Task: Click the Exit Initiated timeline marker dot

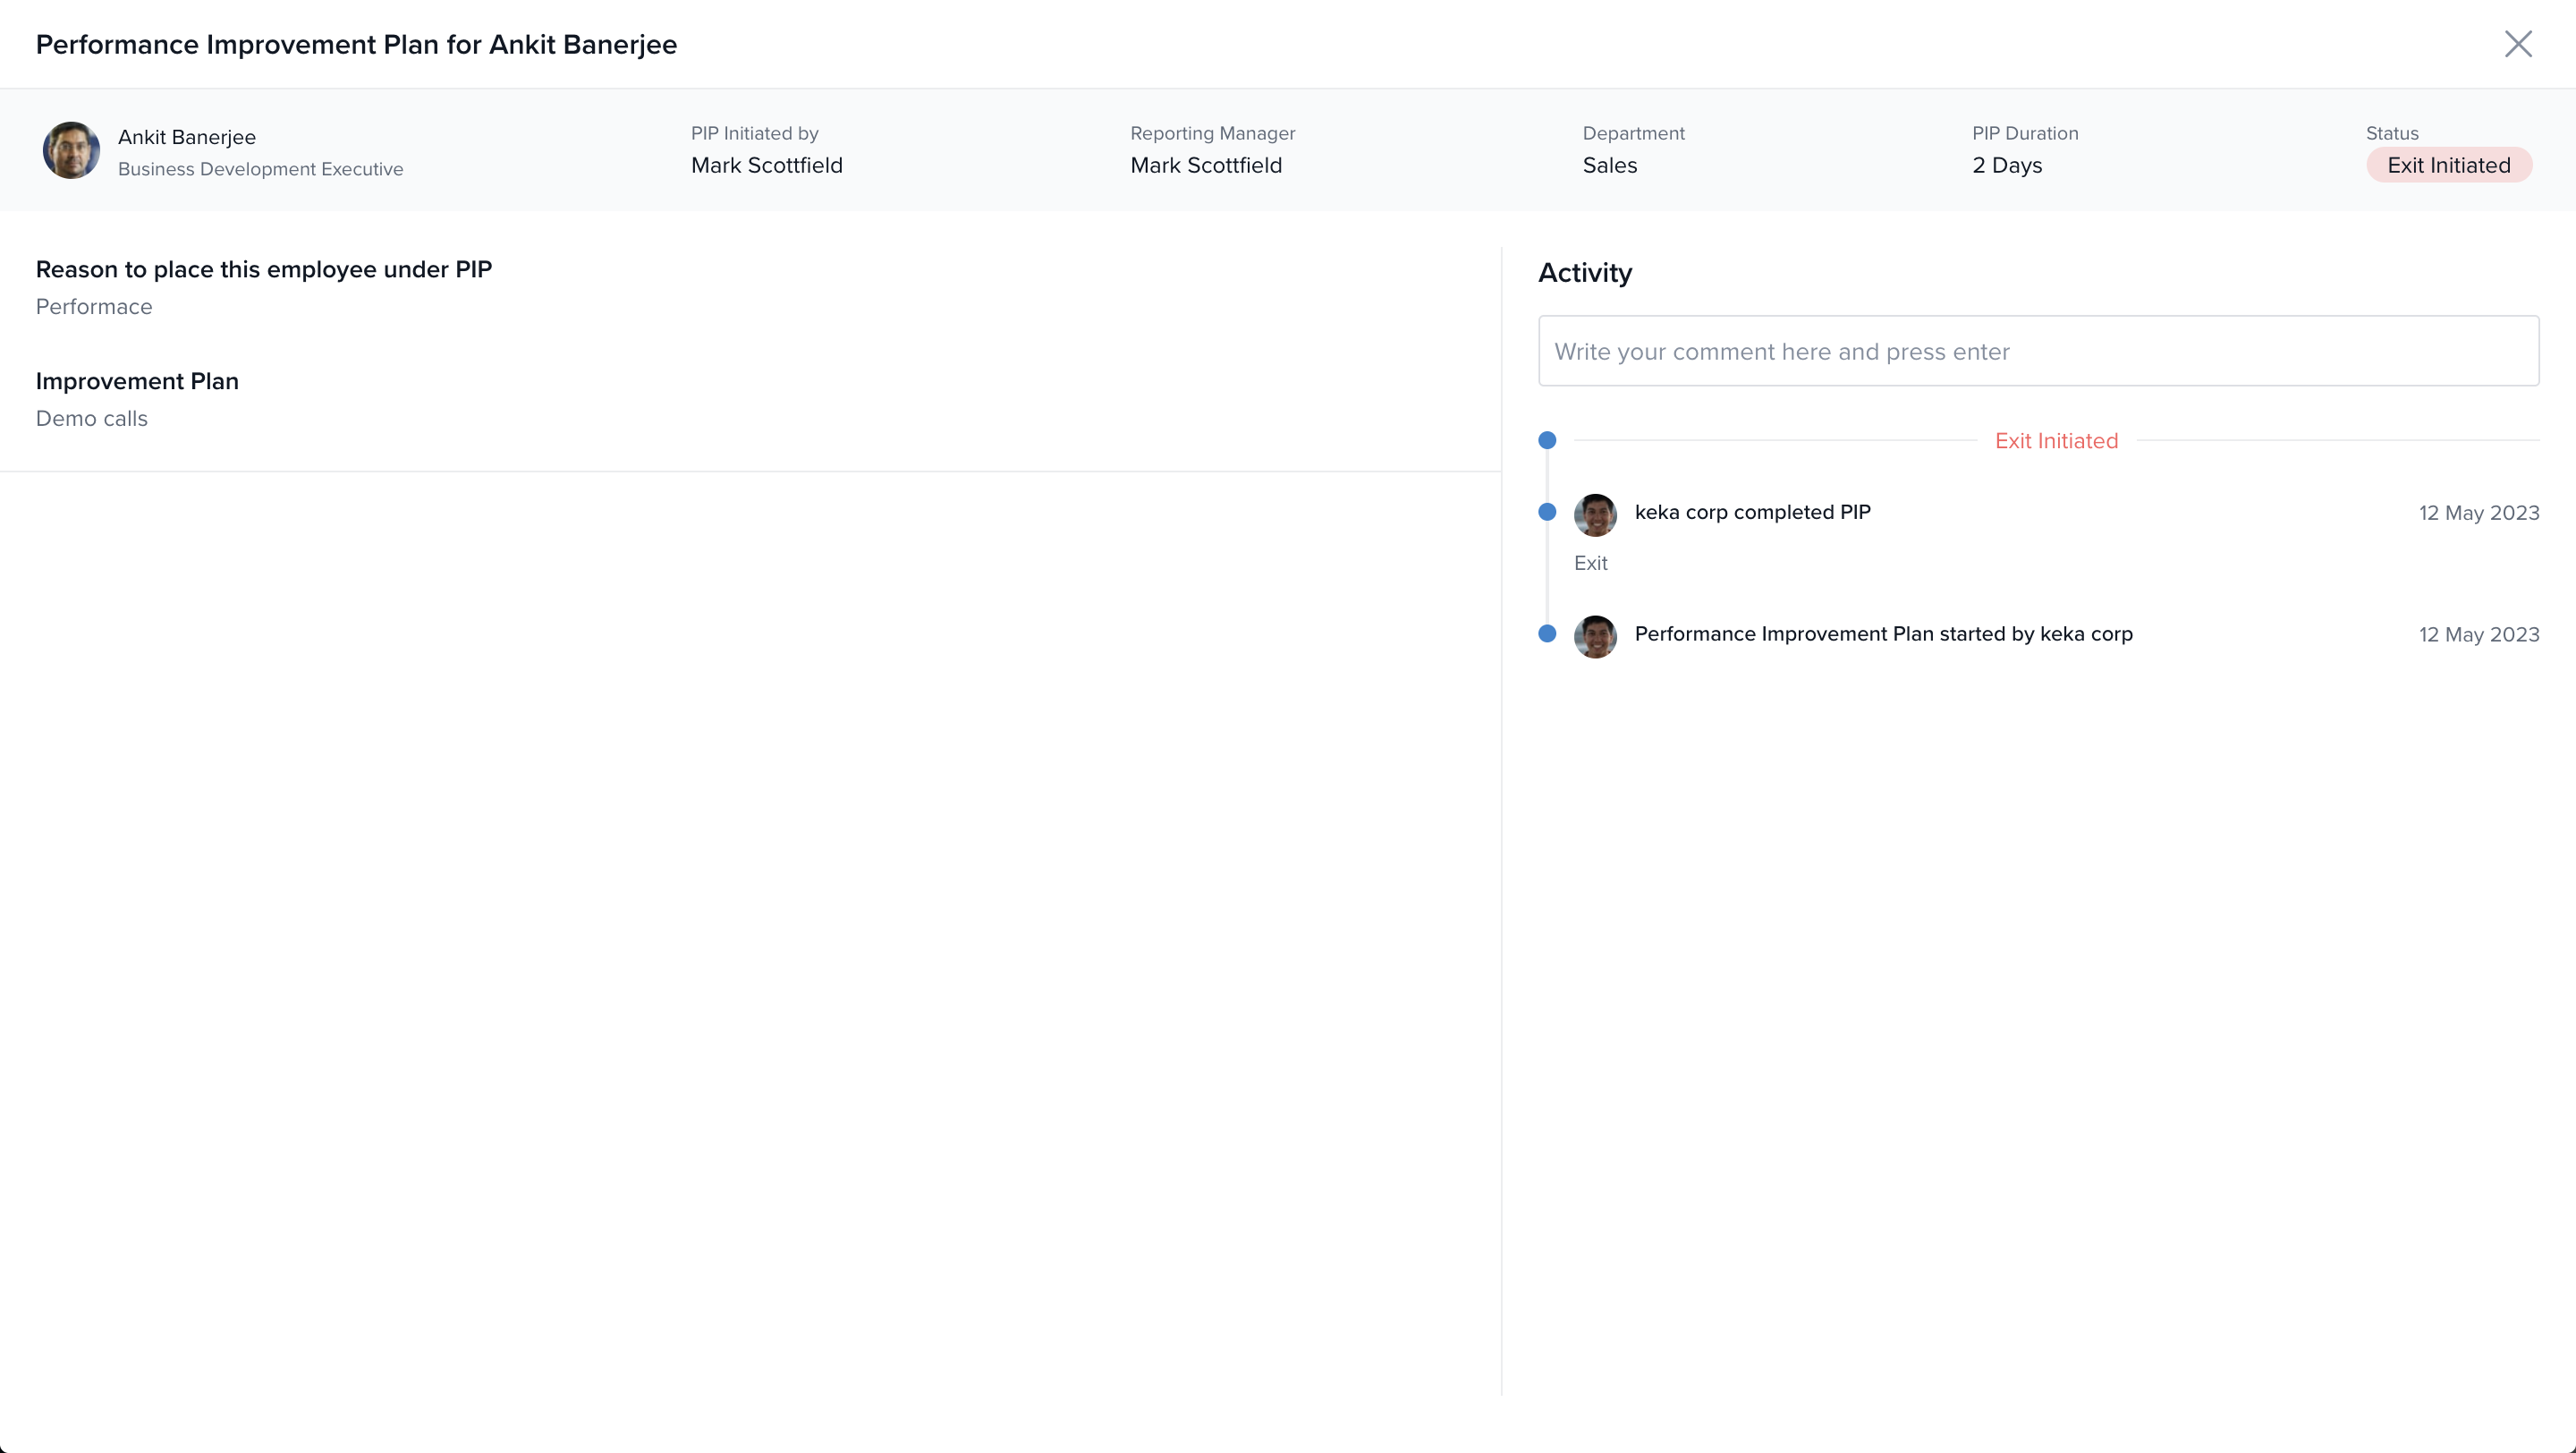Action: (1547, 440)
